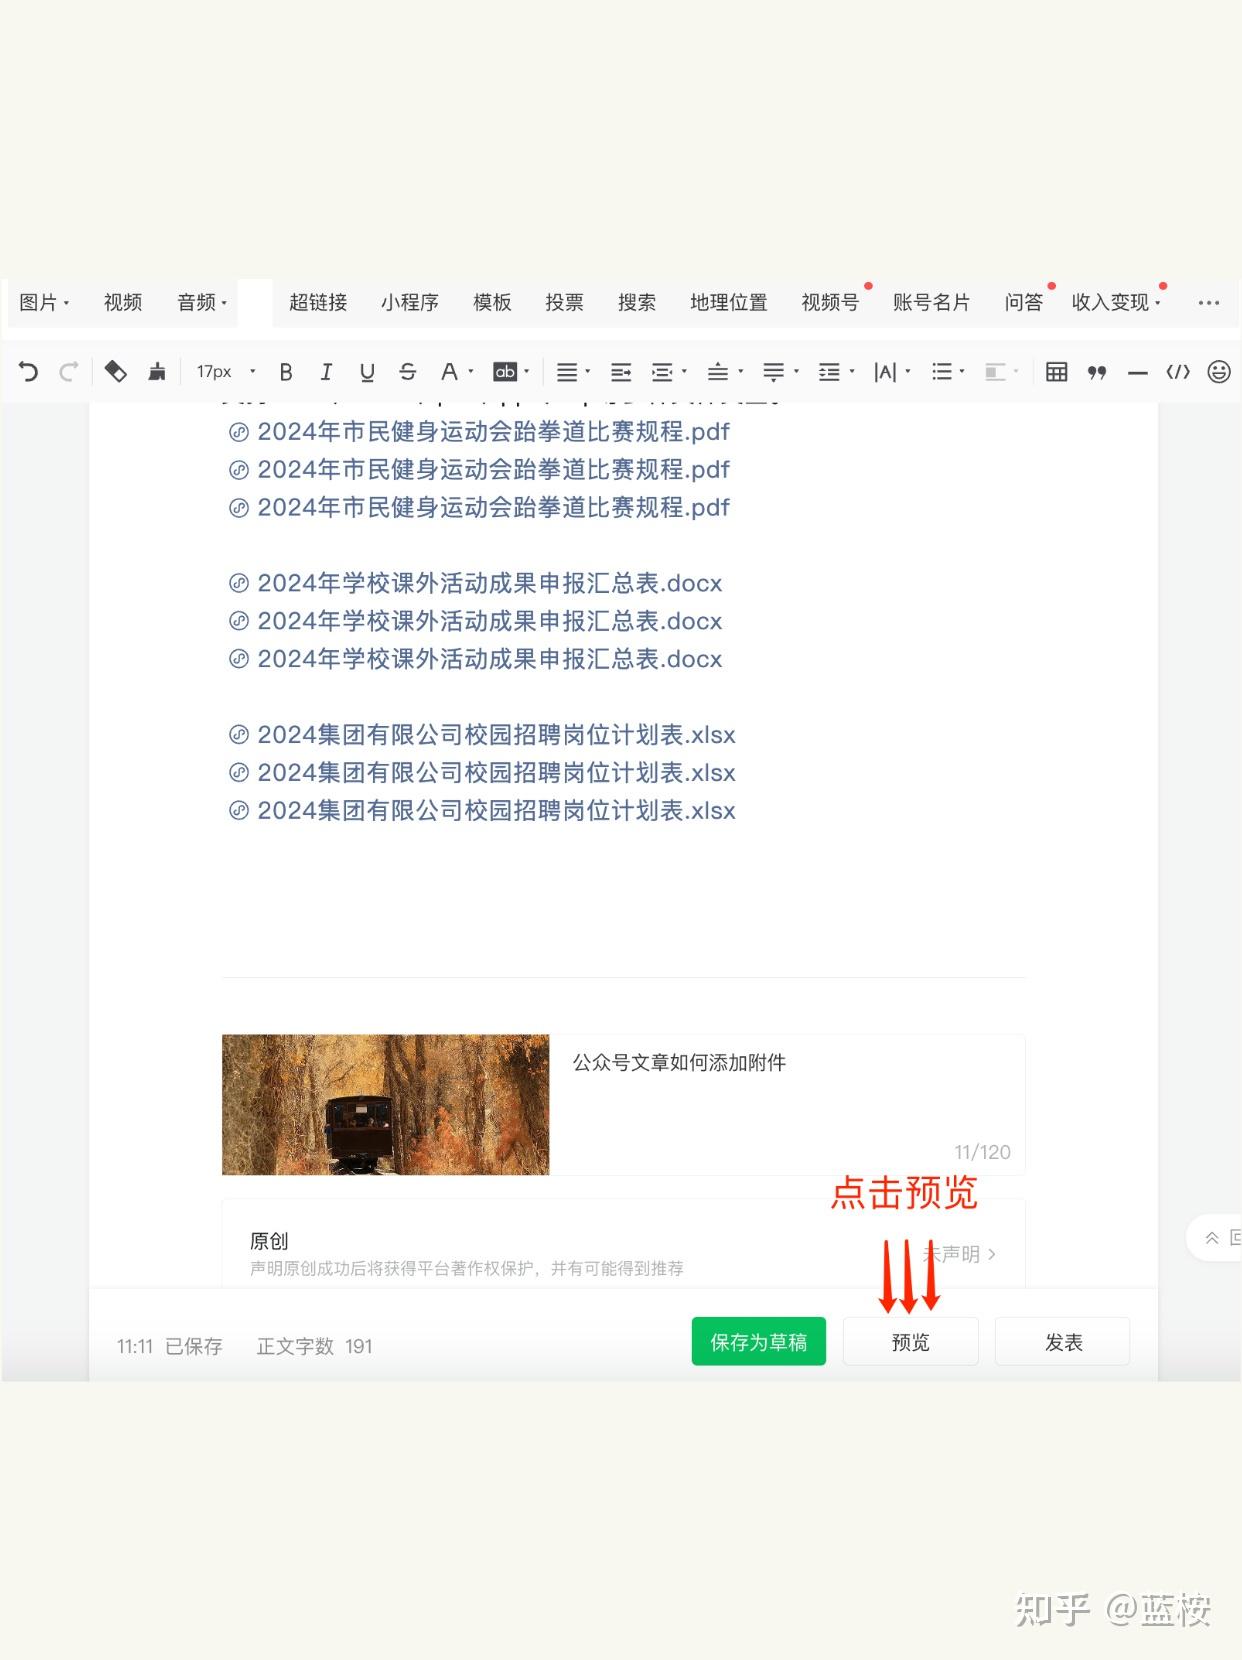This screenshot has width=1242, height=1660.
Task: Open the emoji picker icon
Action: point(1218,372)
